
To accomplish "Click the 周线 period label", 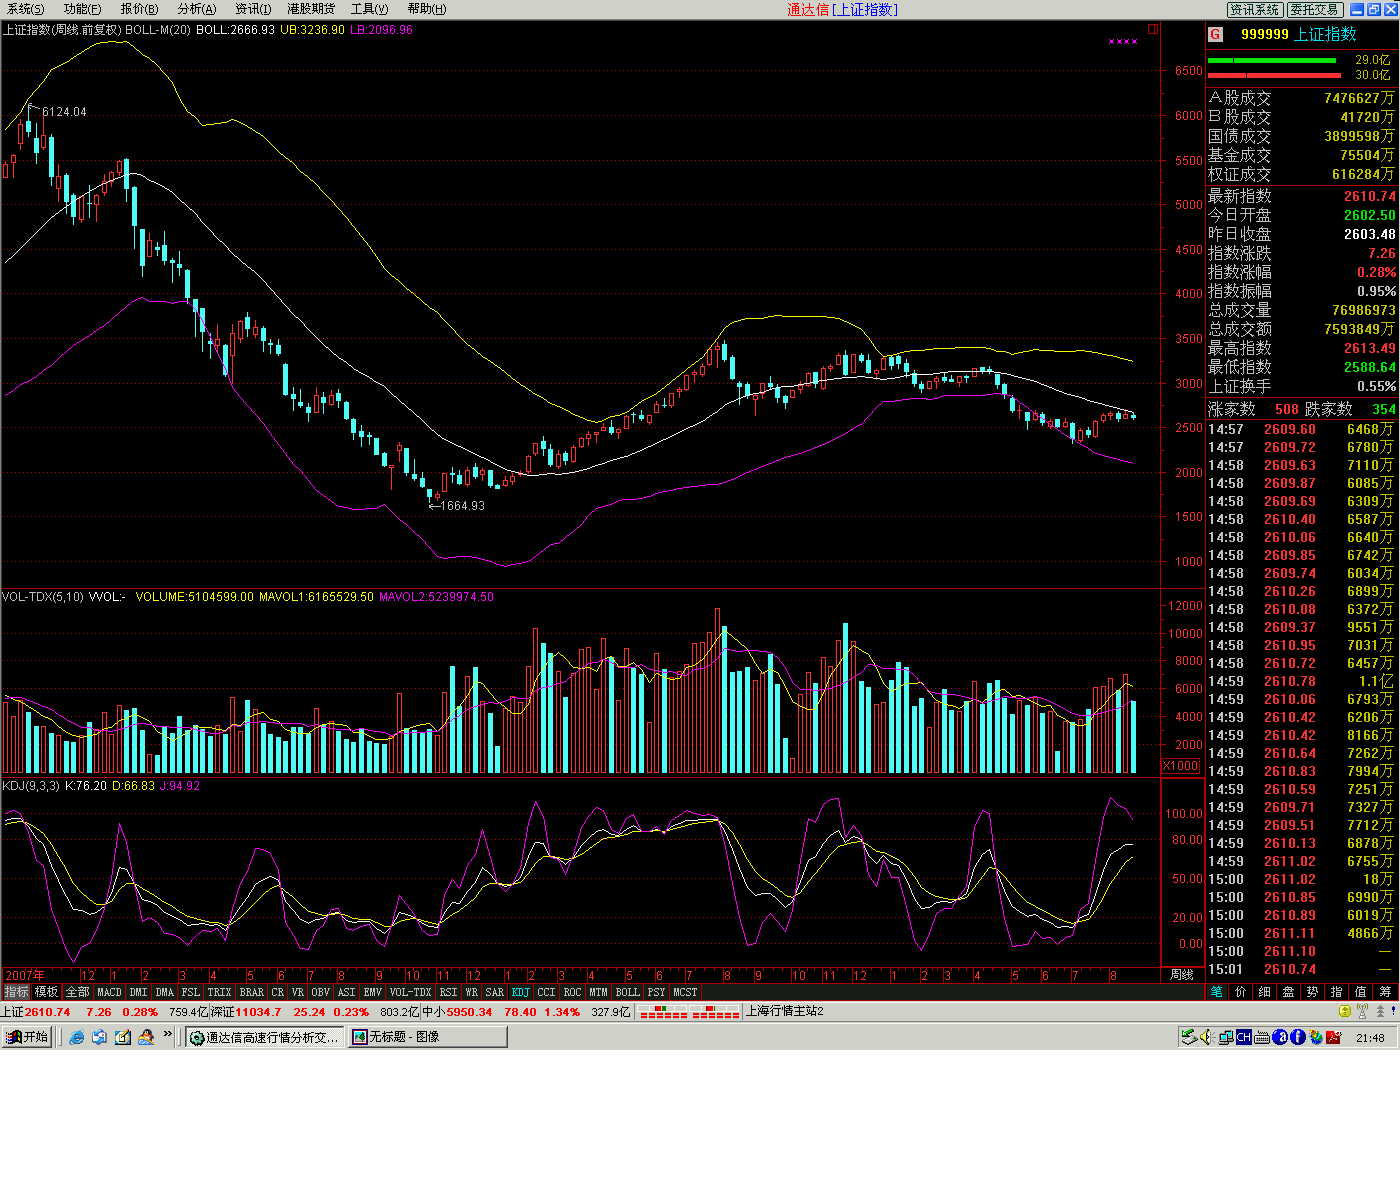I will tap(1181, 975).
